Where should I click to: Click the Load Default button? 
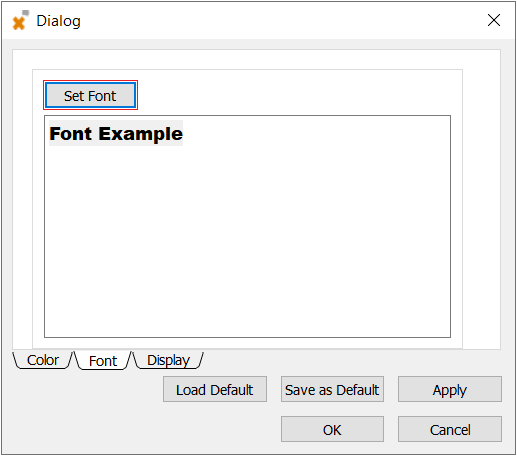(215, 389)
